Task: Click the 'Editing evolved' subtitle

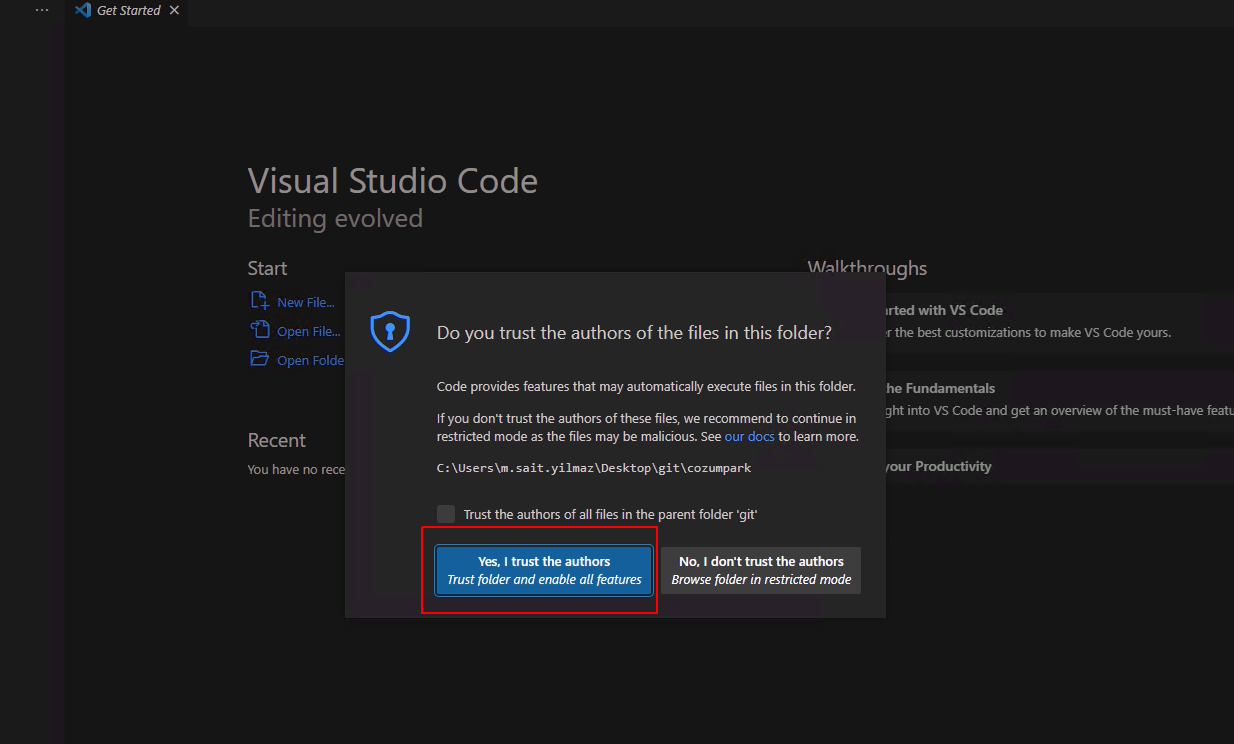Action: [335, 218]
